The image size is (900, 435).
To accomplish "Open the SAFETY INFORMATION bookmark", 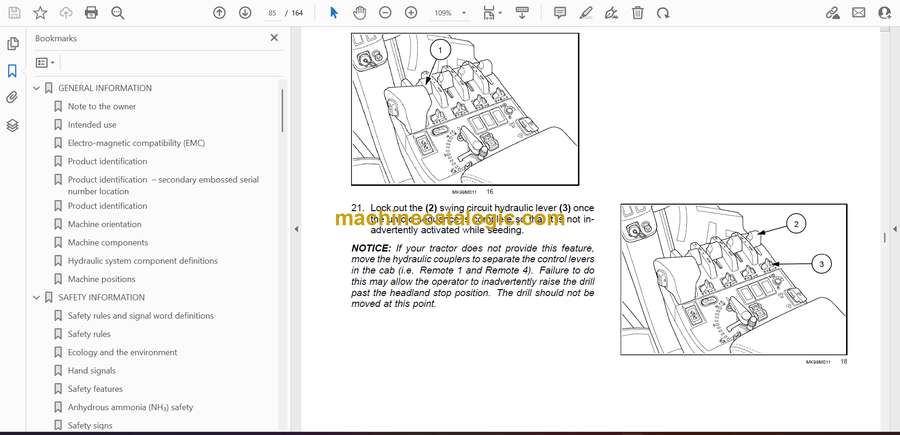I will click(x=102, y=297).
